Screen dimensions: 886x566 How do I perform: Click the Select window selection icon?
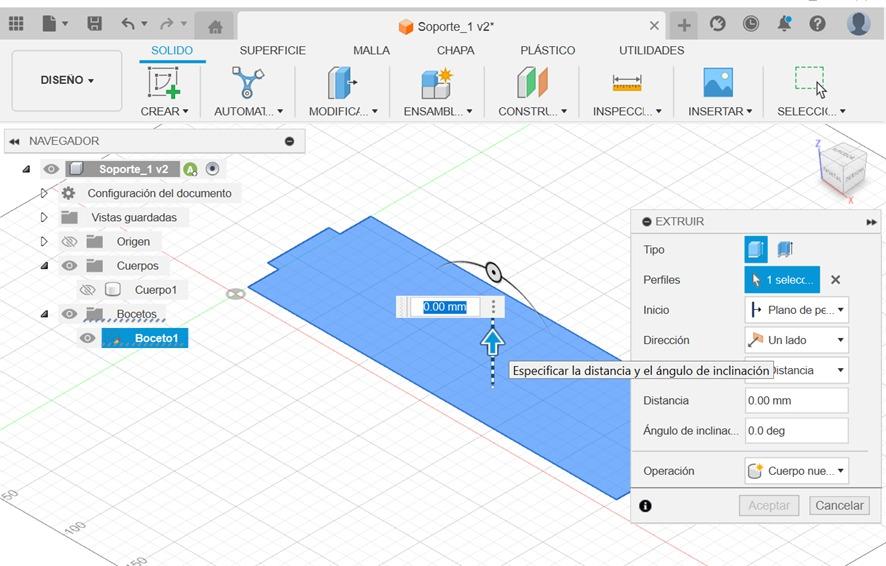(810, 82)
